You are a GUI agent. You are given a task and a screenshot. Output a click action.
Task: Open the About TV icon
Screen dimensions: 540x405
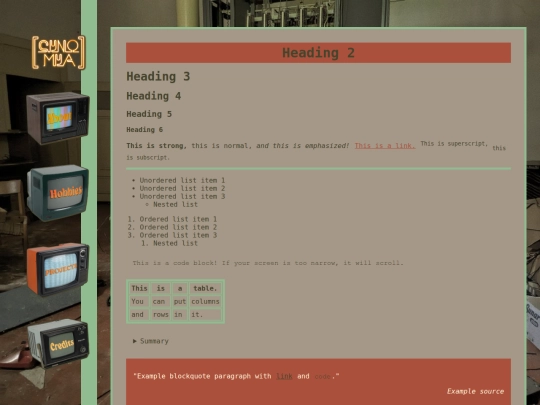pyautogui.click(x=58, y=118)
